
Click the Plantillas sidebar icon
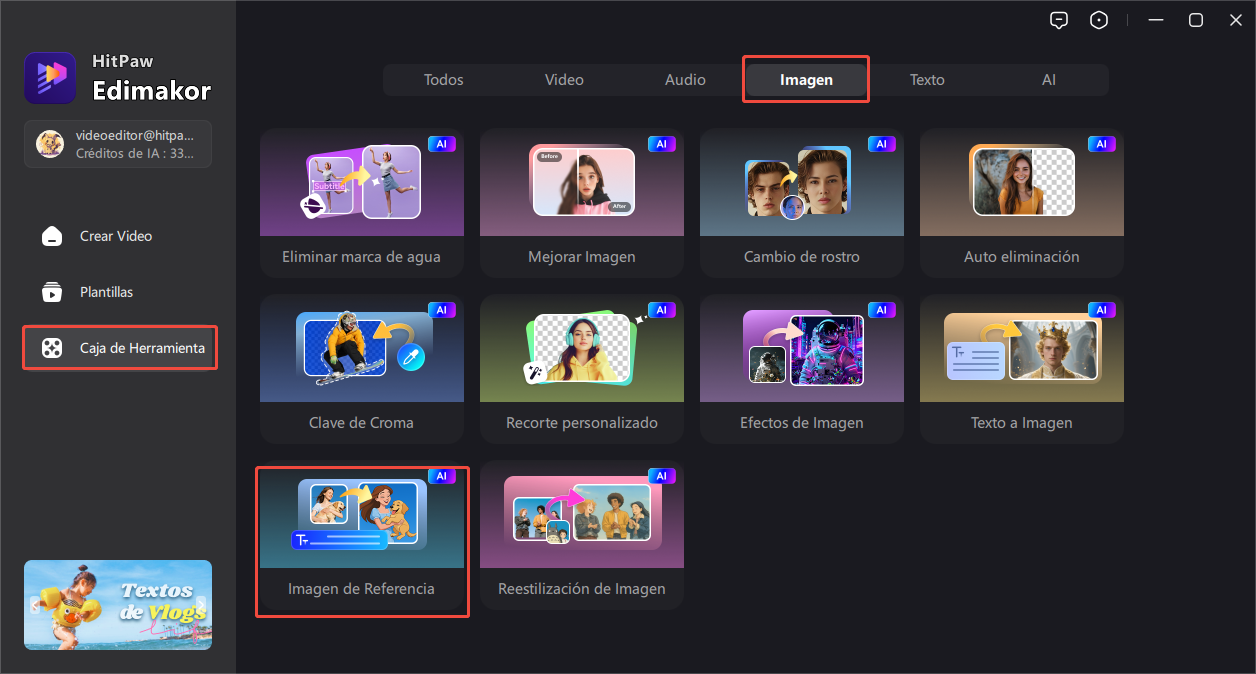coord(51,292)
